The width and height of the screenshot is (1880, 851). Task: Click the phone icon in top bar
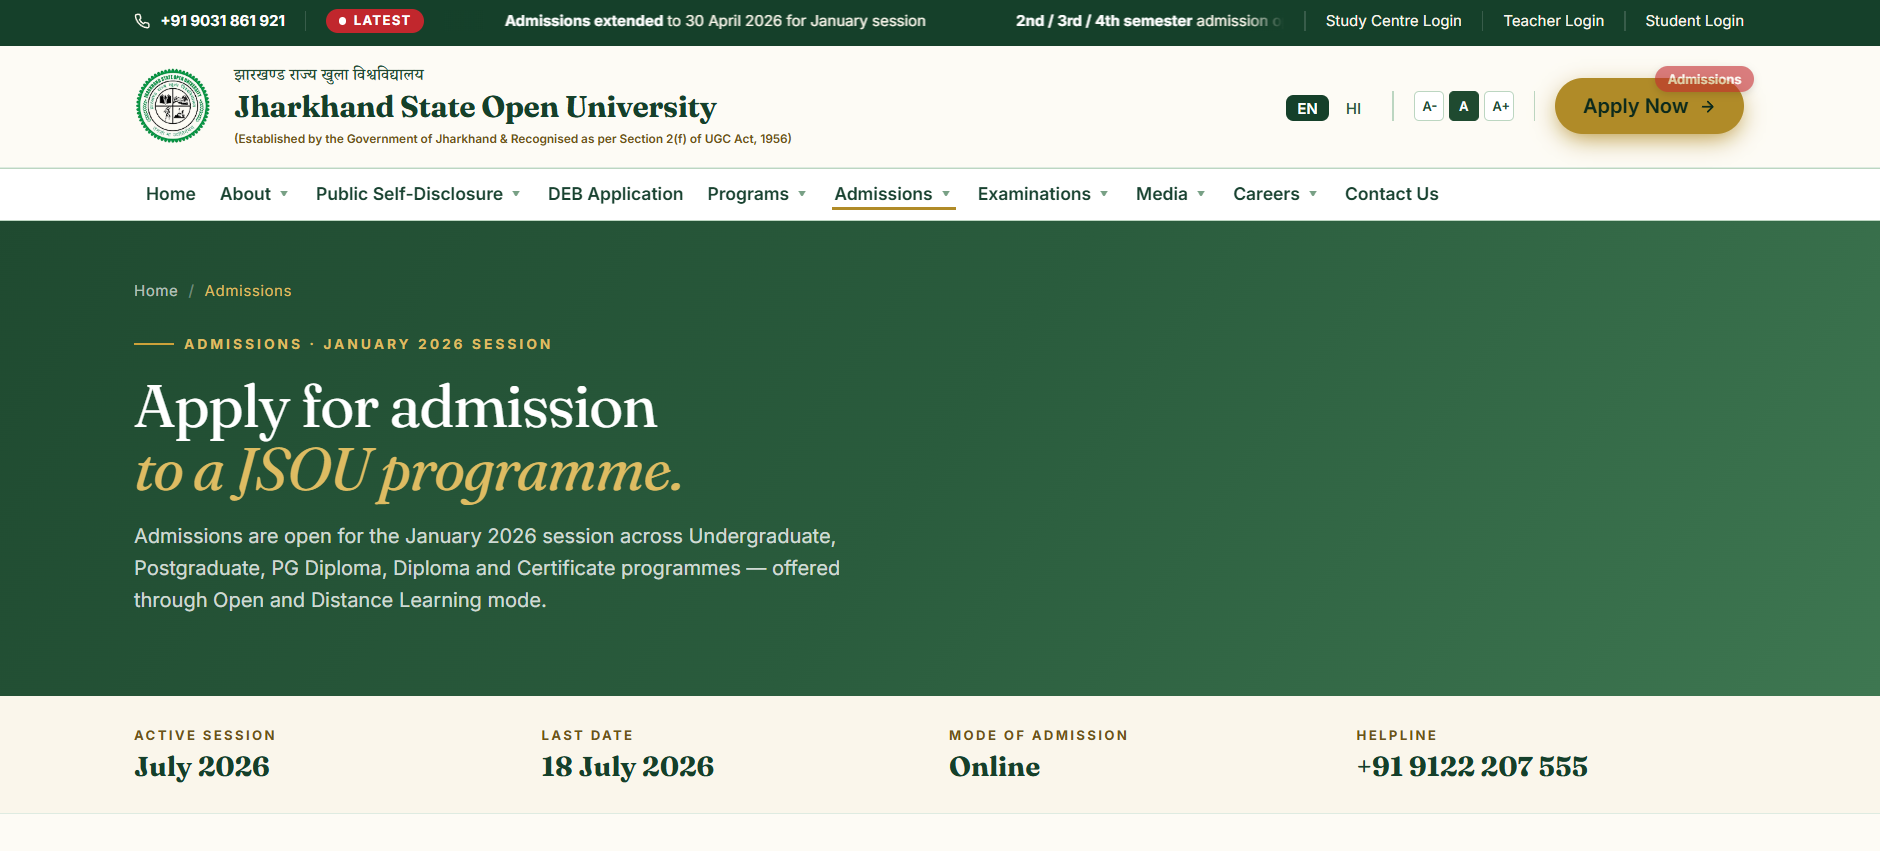pyautogui.click(x=142, y=21)
